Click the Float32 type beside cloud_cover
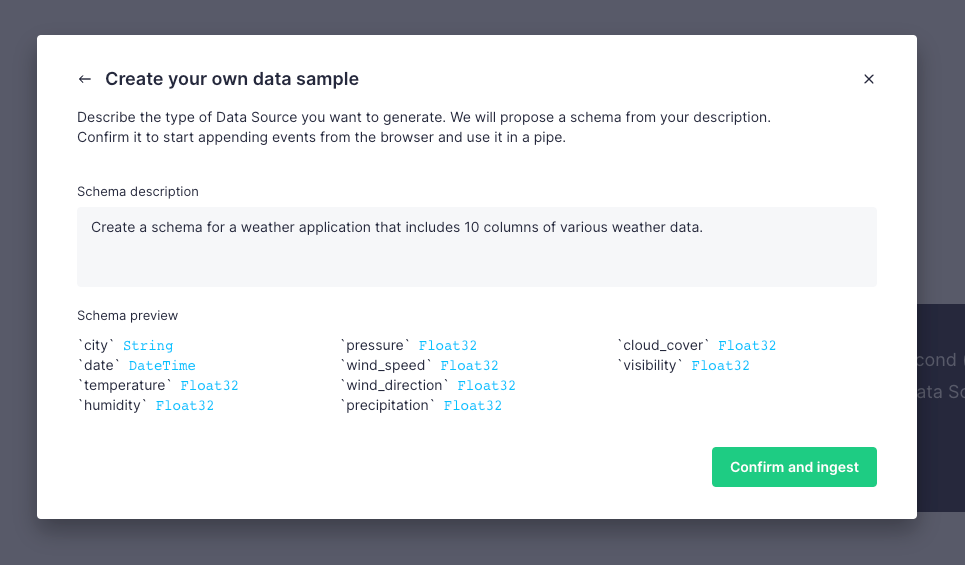Viewport: 965px width, 565px height. click(747, 346)
